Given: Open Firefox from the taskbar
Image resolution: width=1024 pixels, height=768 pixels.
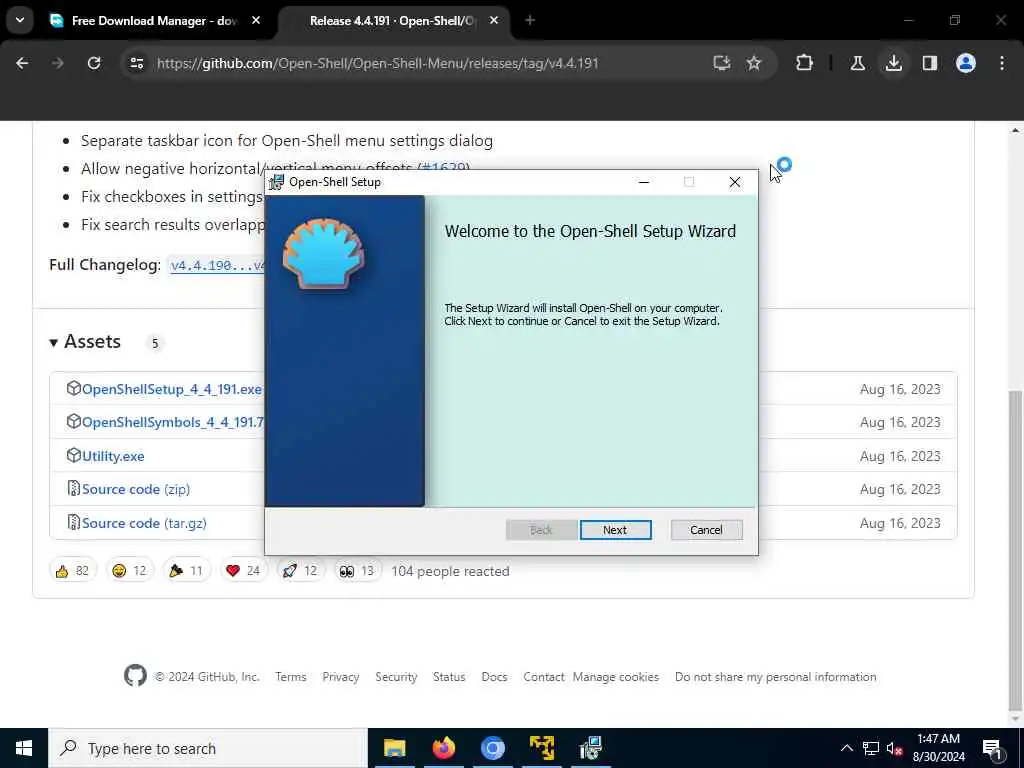Looking at the screenshot, I should [x=444, y=748].
